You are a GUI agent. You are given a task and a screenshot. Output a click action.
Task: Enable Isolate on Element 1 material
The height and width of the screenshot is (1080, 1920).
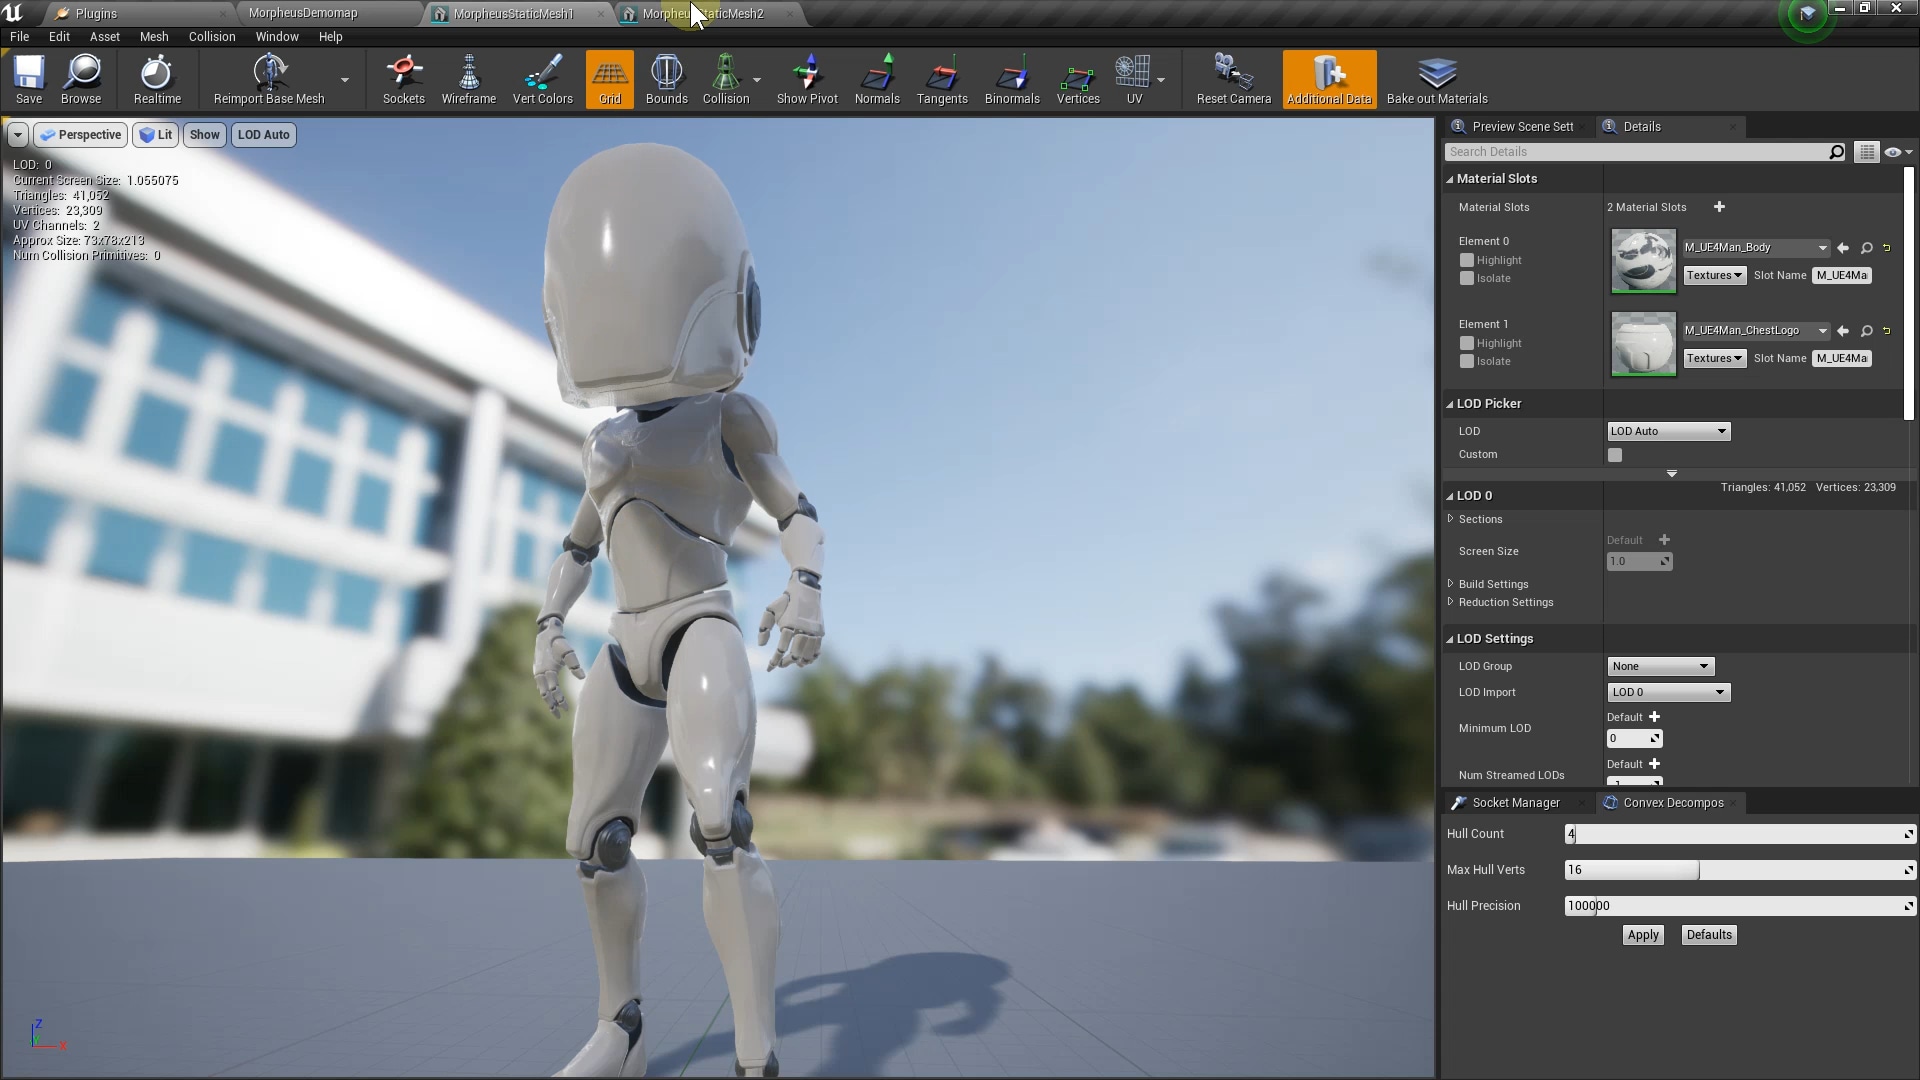[1467, 362]
